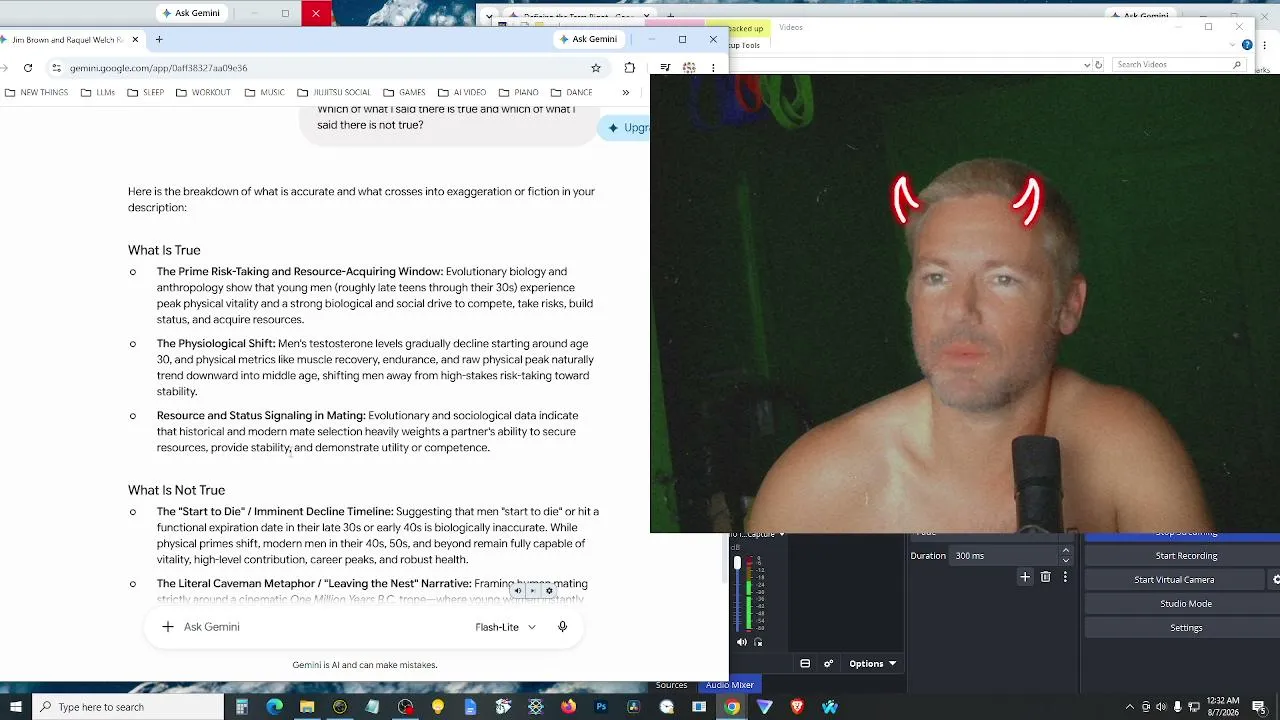Click Start Virtual Camera in OBS
The width and height of the screenshot is (1280, 720).
click(x=1174, y=580)
